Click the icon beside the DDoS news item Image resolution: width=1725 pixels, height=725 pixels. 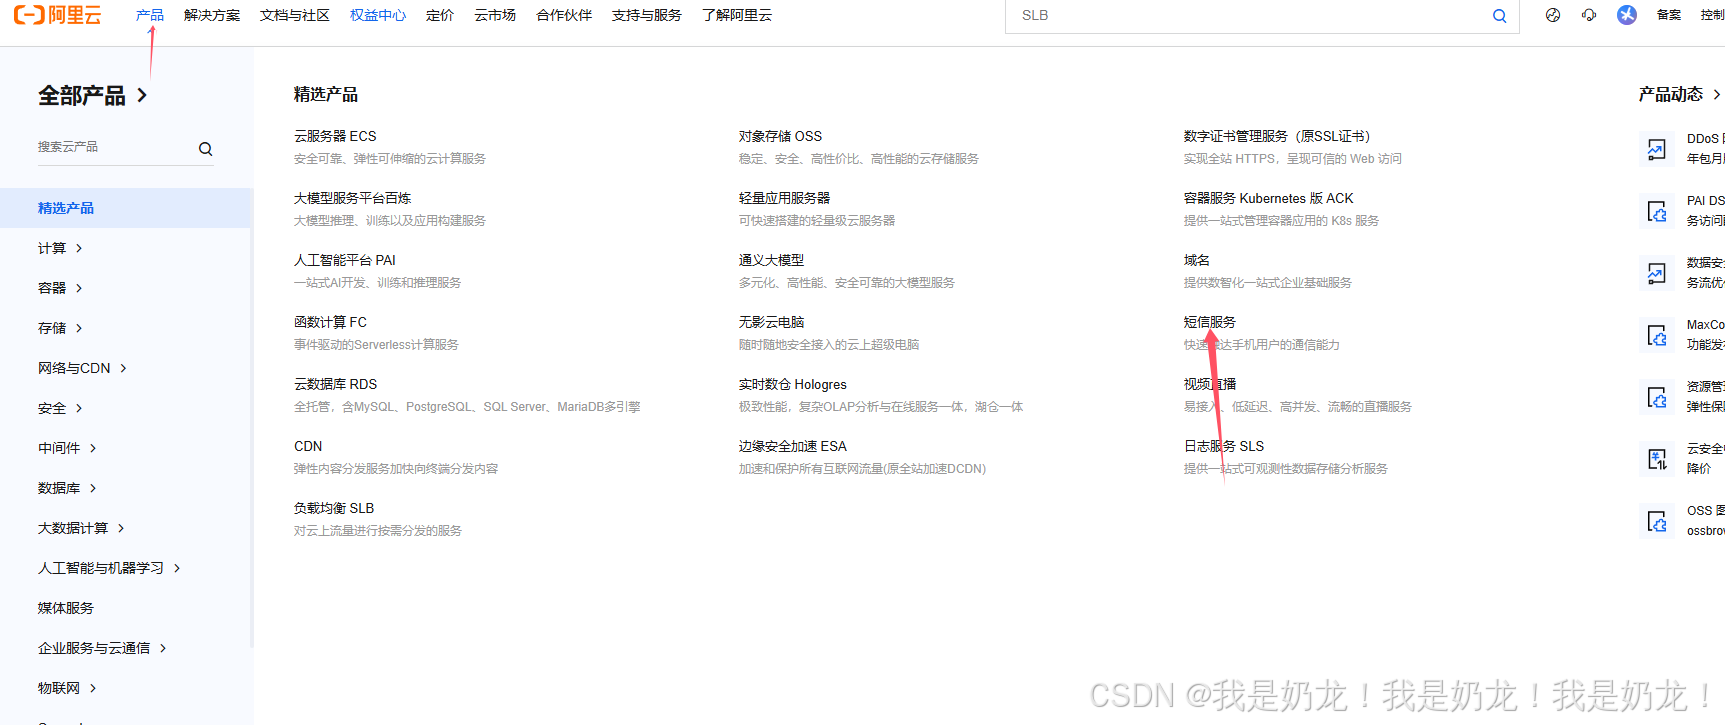[1657, 149]
